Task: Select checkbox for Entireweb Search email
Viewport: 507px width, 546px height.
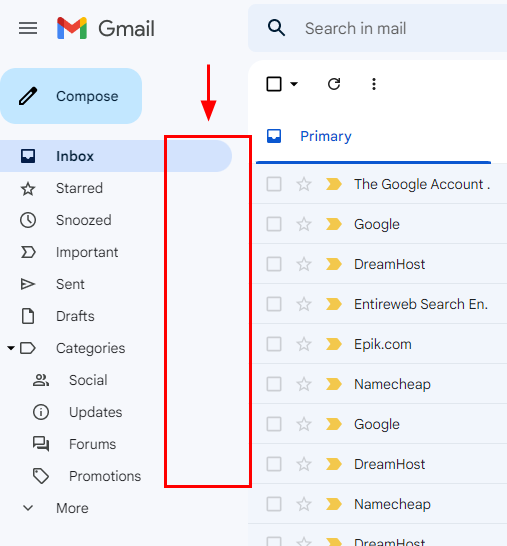Action: (x=274, y=304)
